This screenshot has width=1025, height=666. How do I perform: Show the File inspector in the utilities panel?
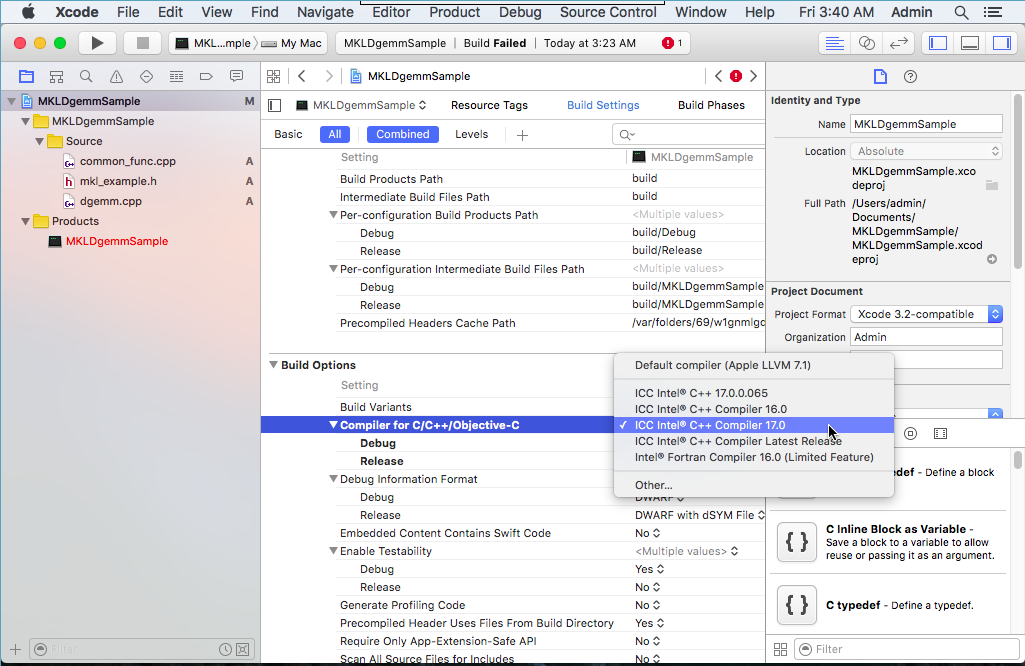(881, 76)
